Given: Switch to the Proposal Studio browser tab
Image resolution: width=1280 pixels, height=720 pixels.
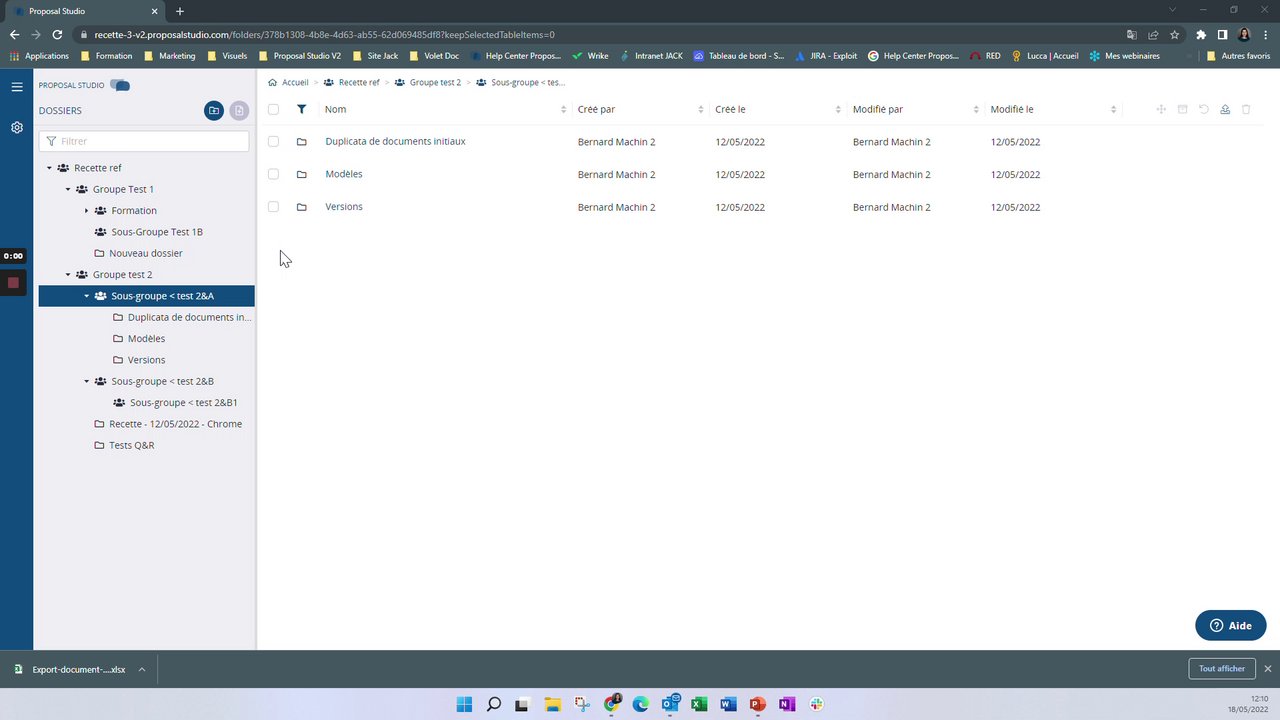Looking at the screenshot, I should tap(84, 11).
